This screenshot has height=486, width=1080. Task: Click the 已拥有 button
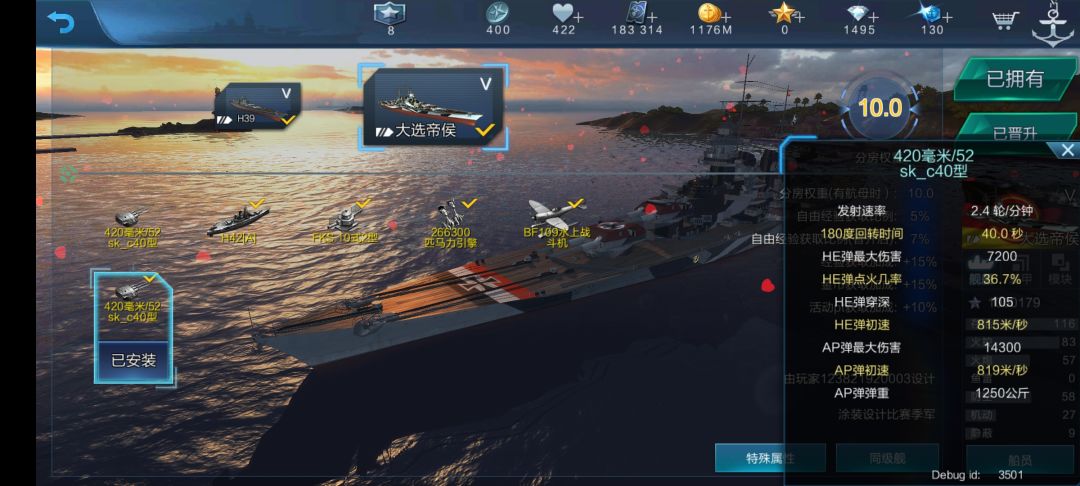1015,79
